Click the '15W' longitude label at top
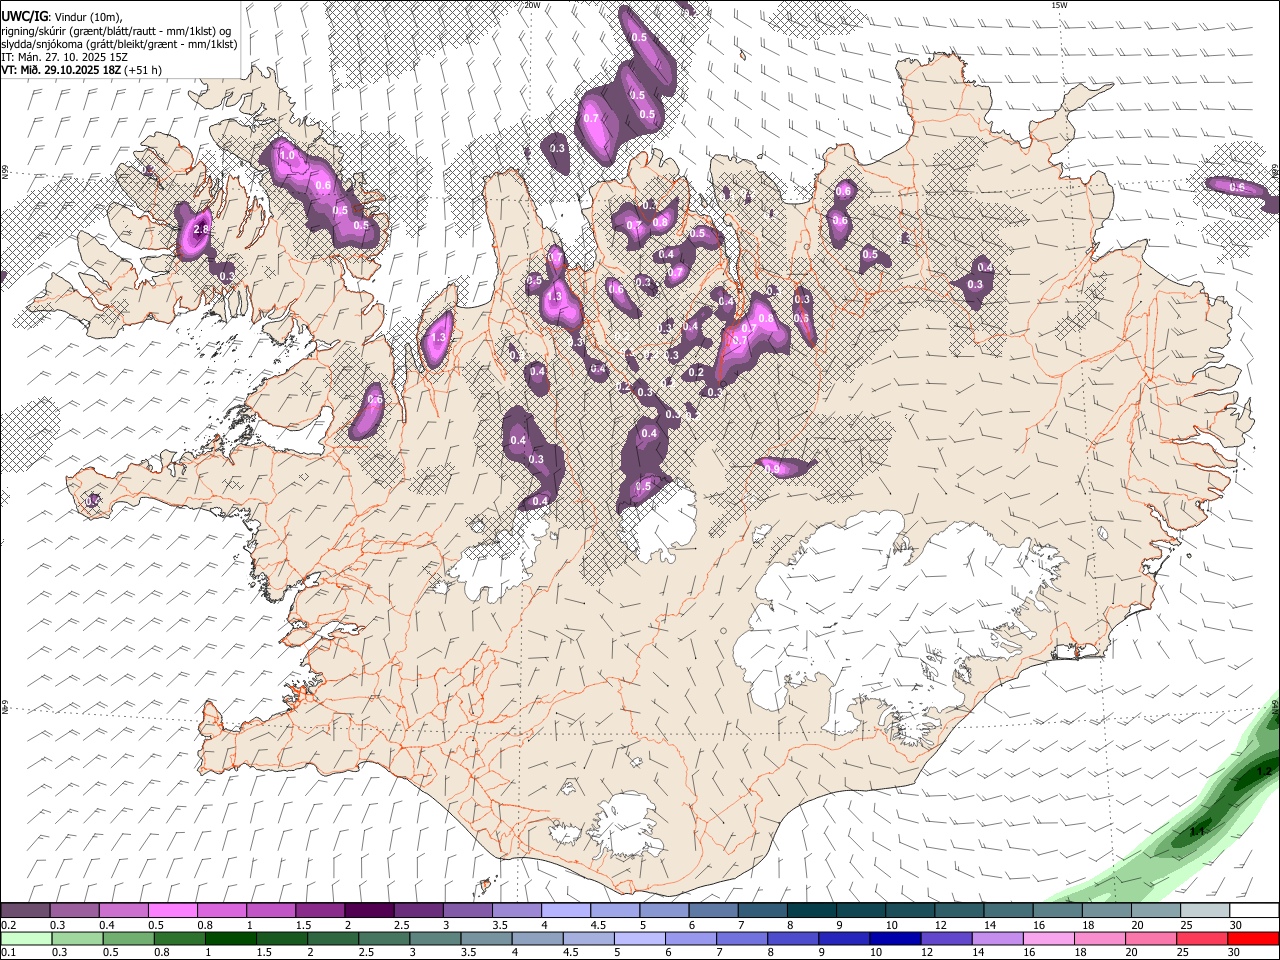The width and height of the screenshot is (1280, 960). coord(1058,5)
